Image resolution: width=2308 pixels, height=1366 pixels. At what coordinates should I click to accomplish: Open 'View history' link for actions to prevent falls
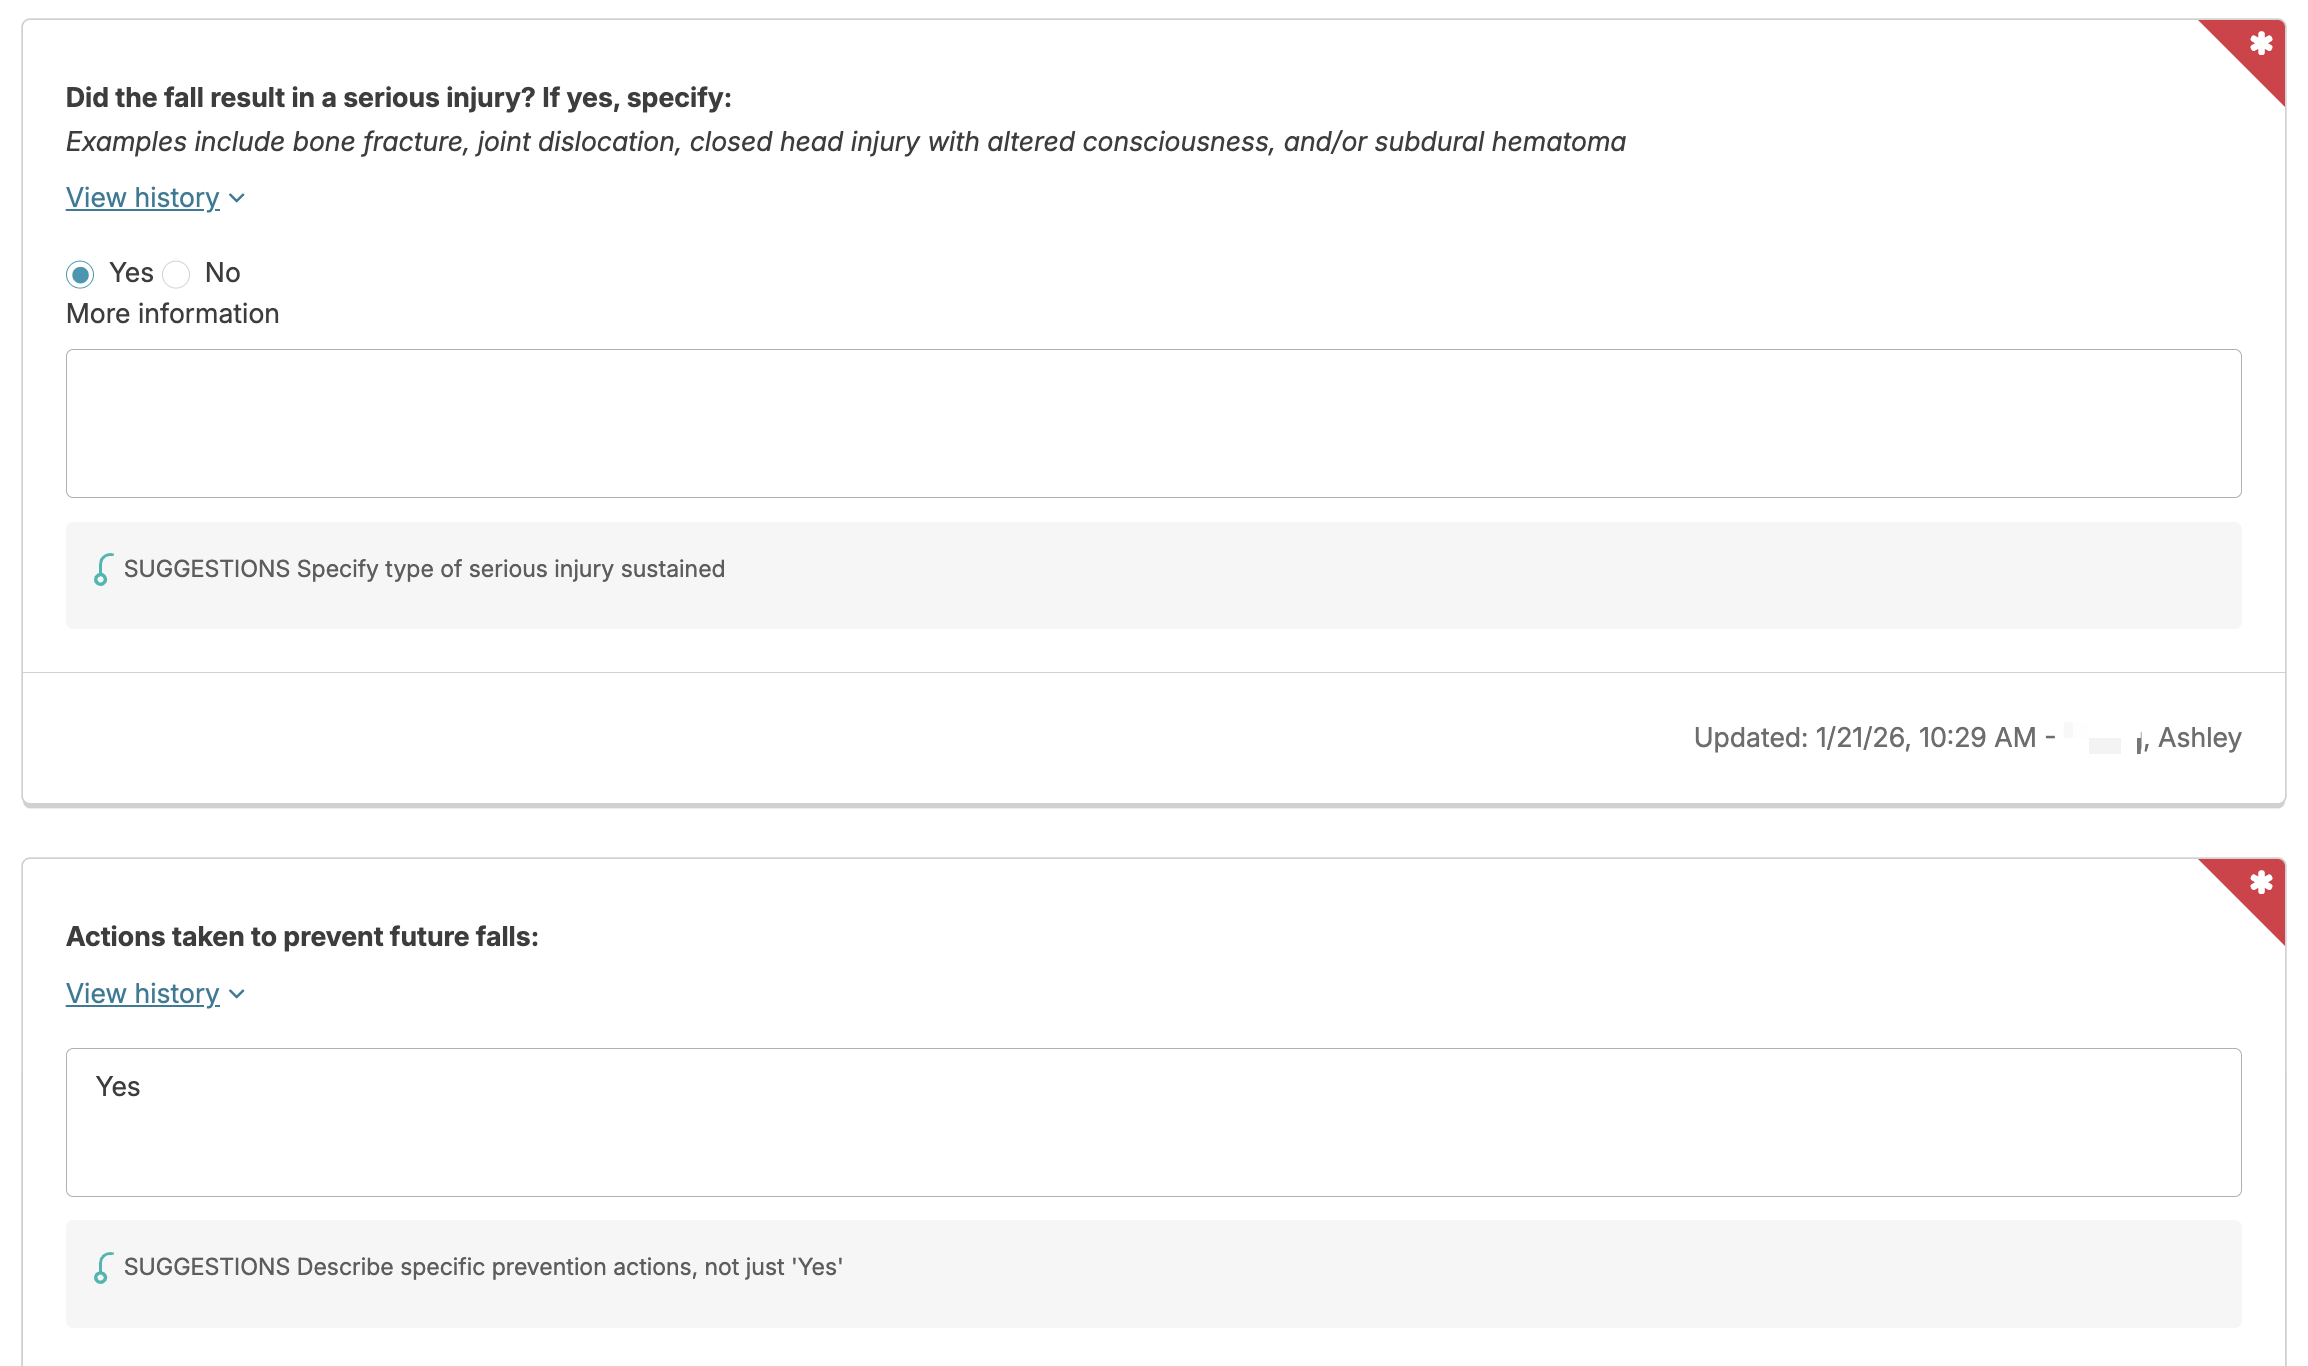(142, 994)
